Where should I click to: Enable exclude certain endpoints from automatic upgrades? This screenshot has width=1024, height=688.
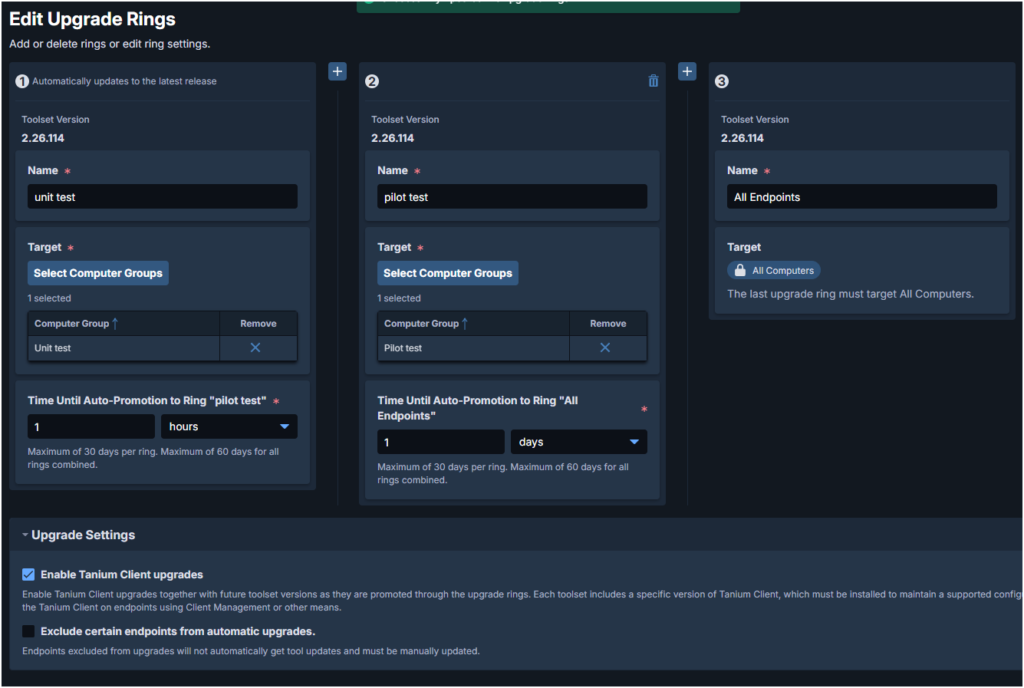point(28,631)
